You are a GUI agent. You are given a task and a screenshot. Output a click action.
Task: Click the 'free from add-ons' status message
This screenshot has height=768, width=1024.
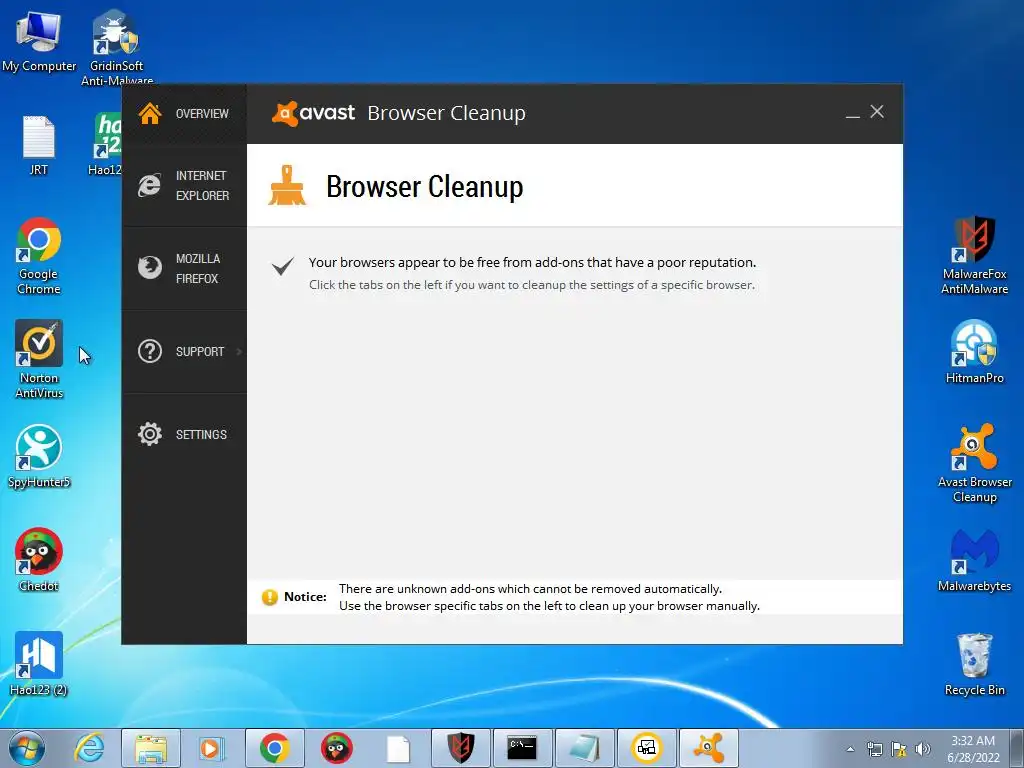tap(532, 263)
